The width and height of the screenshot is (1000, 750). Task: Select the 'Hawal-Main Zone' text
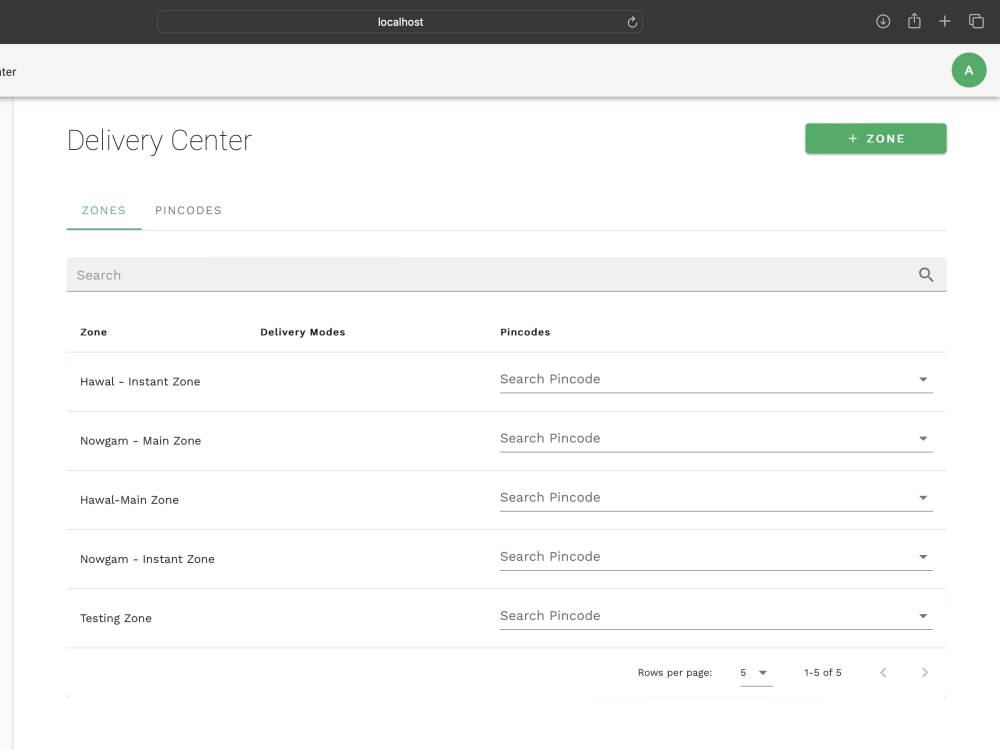pyautogui.click(x=129, y=500)
